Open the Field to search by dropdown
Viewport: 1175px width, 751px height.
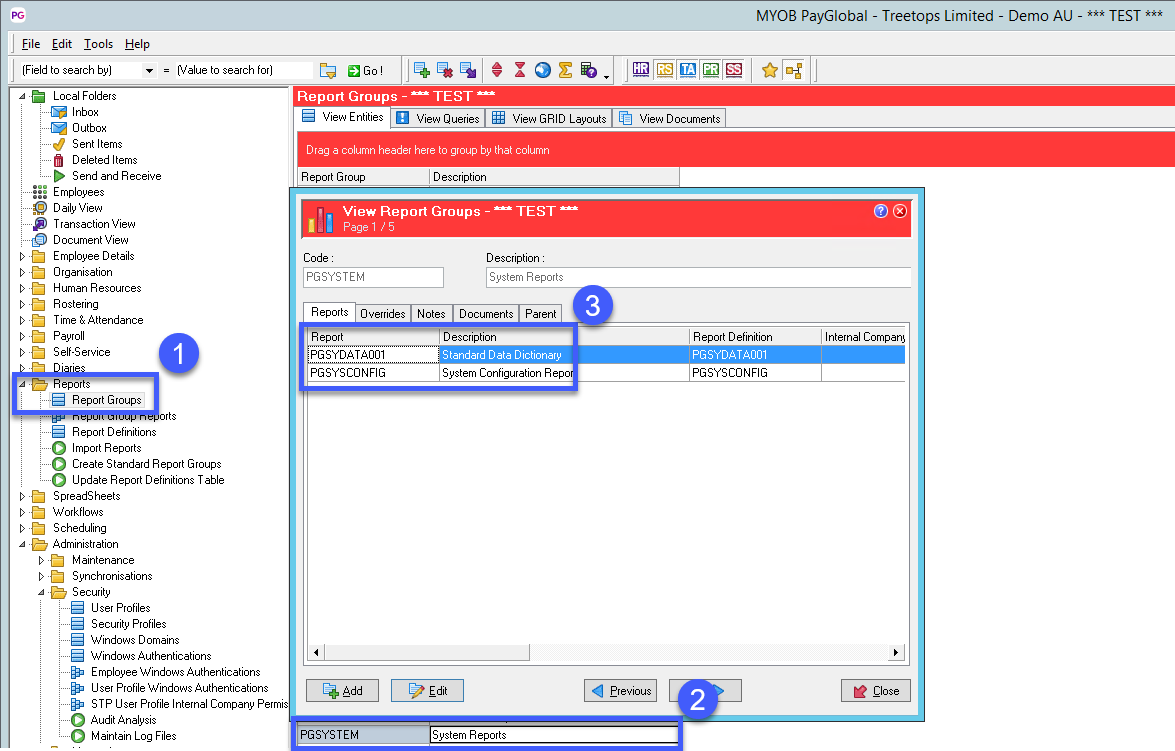click(x=150, y=71)
